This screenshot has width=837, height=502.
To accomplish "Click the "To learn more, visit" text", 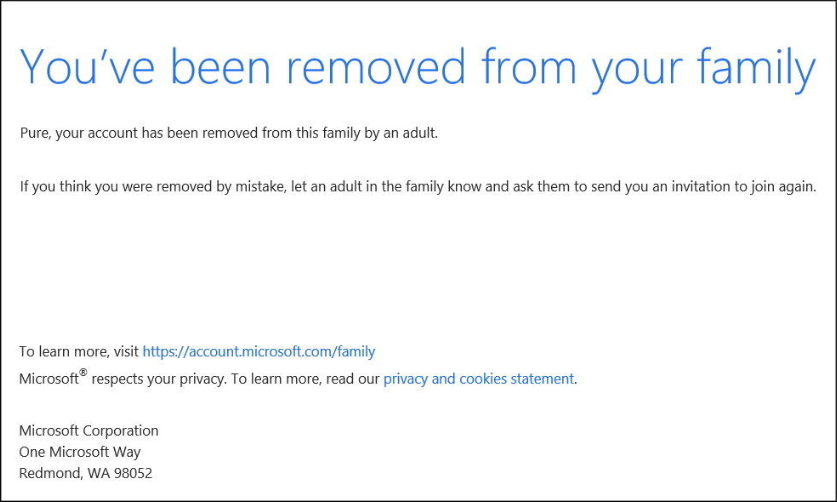I will 78,351.
